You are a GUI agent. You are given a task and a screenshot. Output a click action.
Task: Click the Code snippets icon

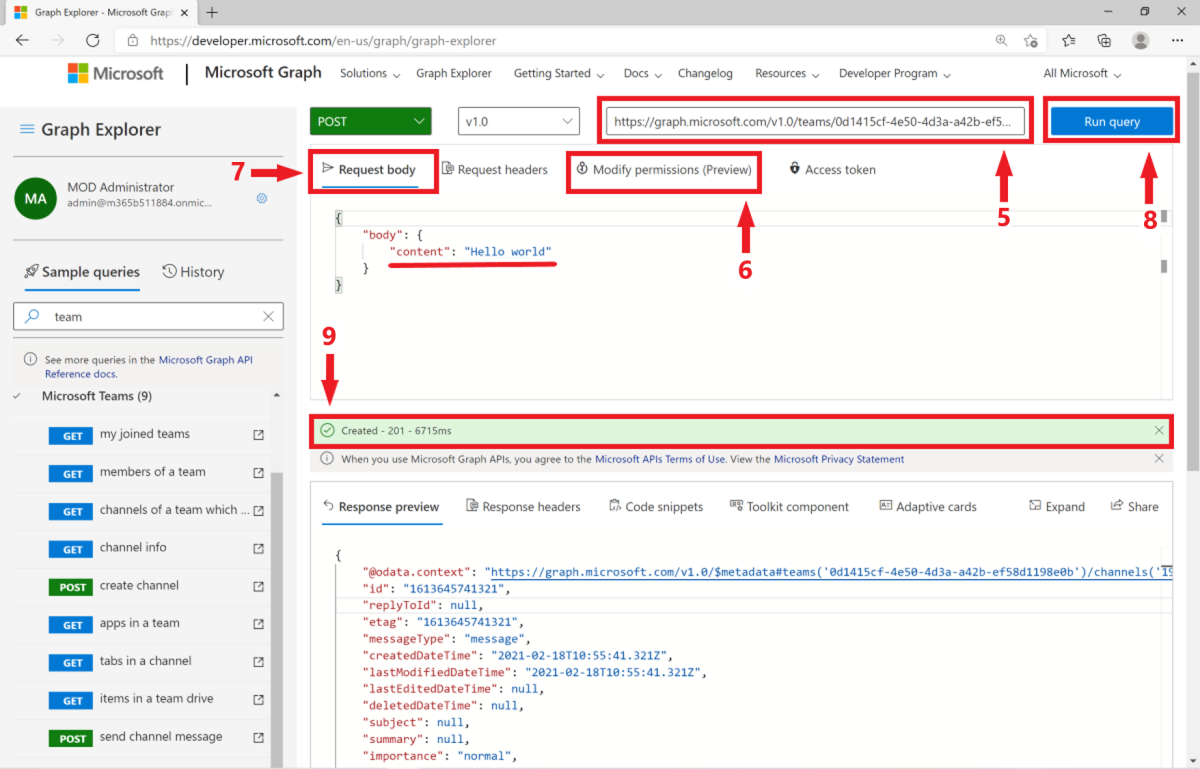click(614, 506)
